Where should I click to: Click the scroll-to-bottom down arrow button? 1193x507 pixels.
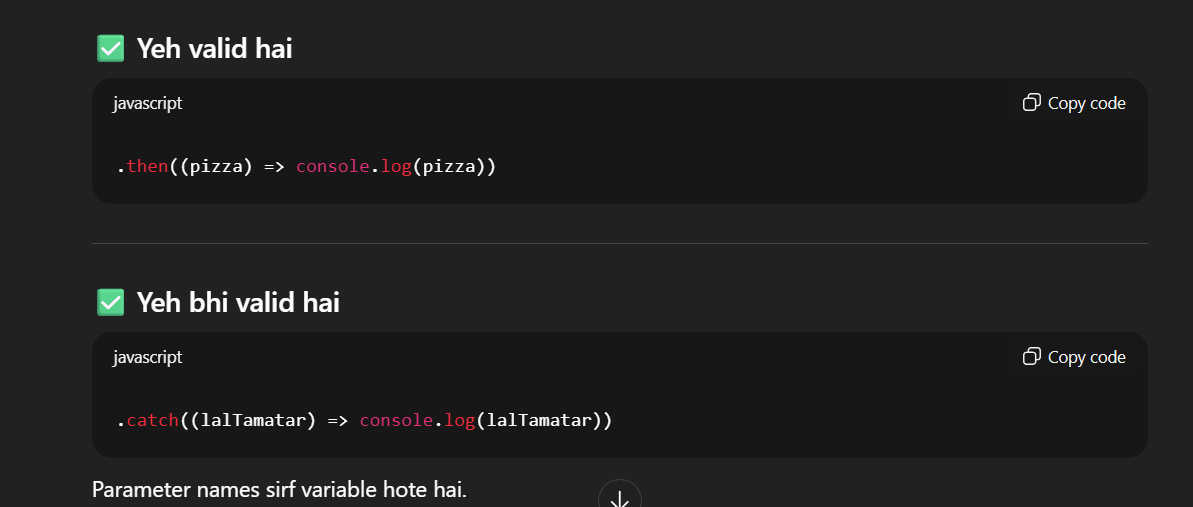coord(619,497)
